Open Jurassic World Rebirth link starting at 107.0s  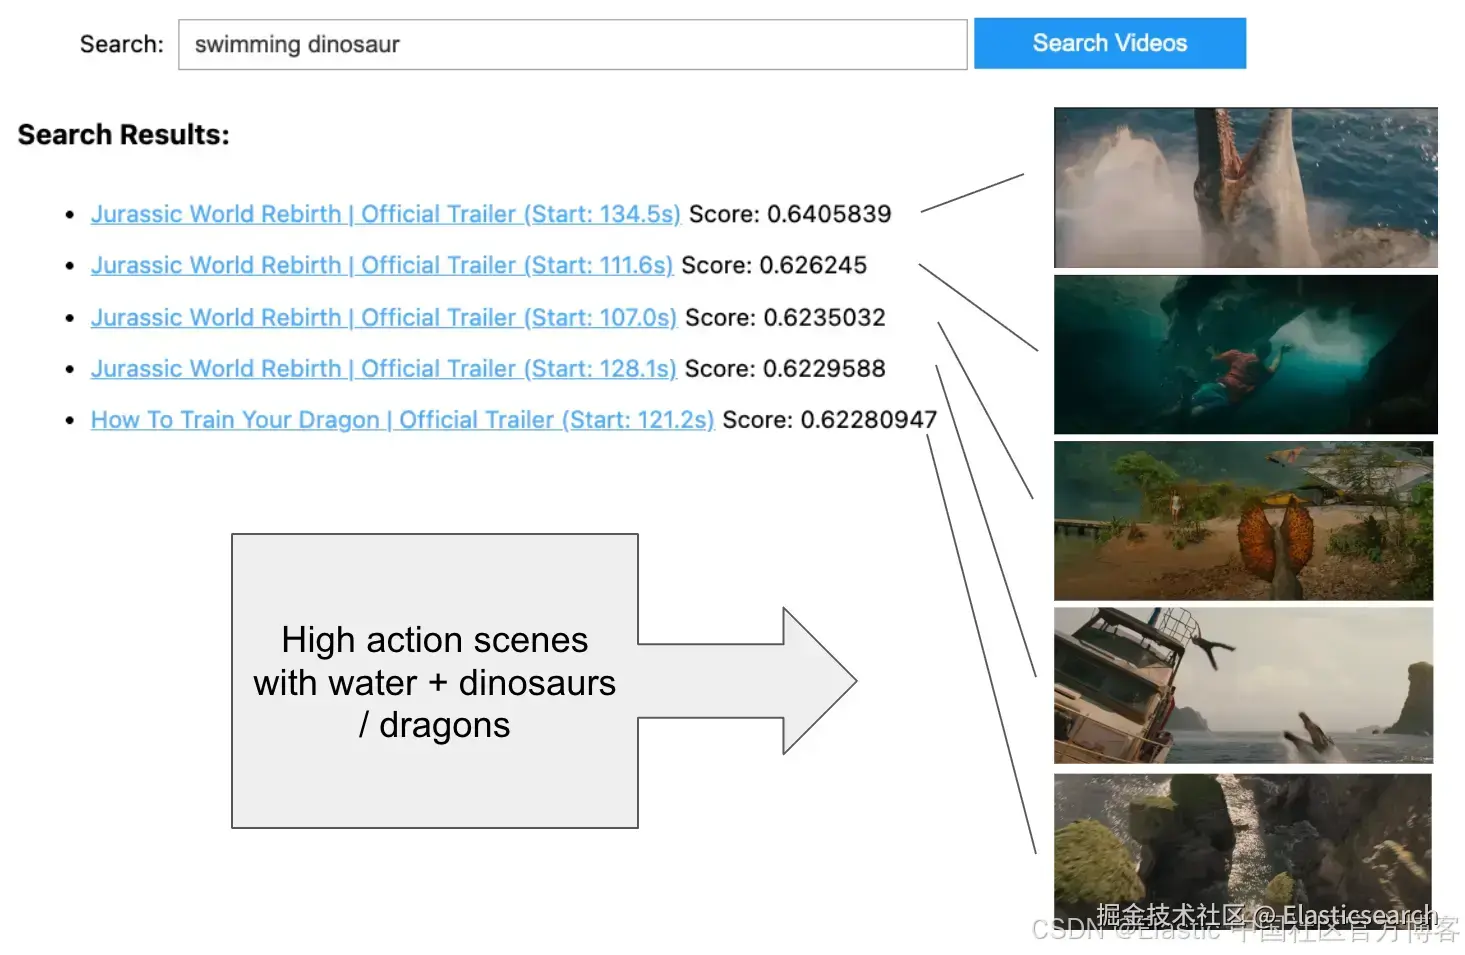click(383, 317)
